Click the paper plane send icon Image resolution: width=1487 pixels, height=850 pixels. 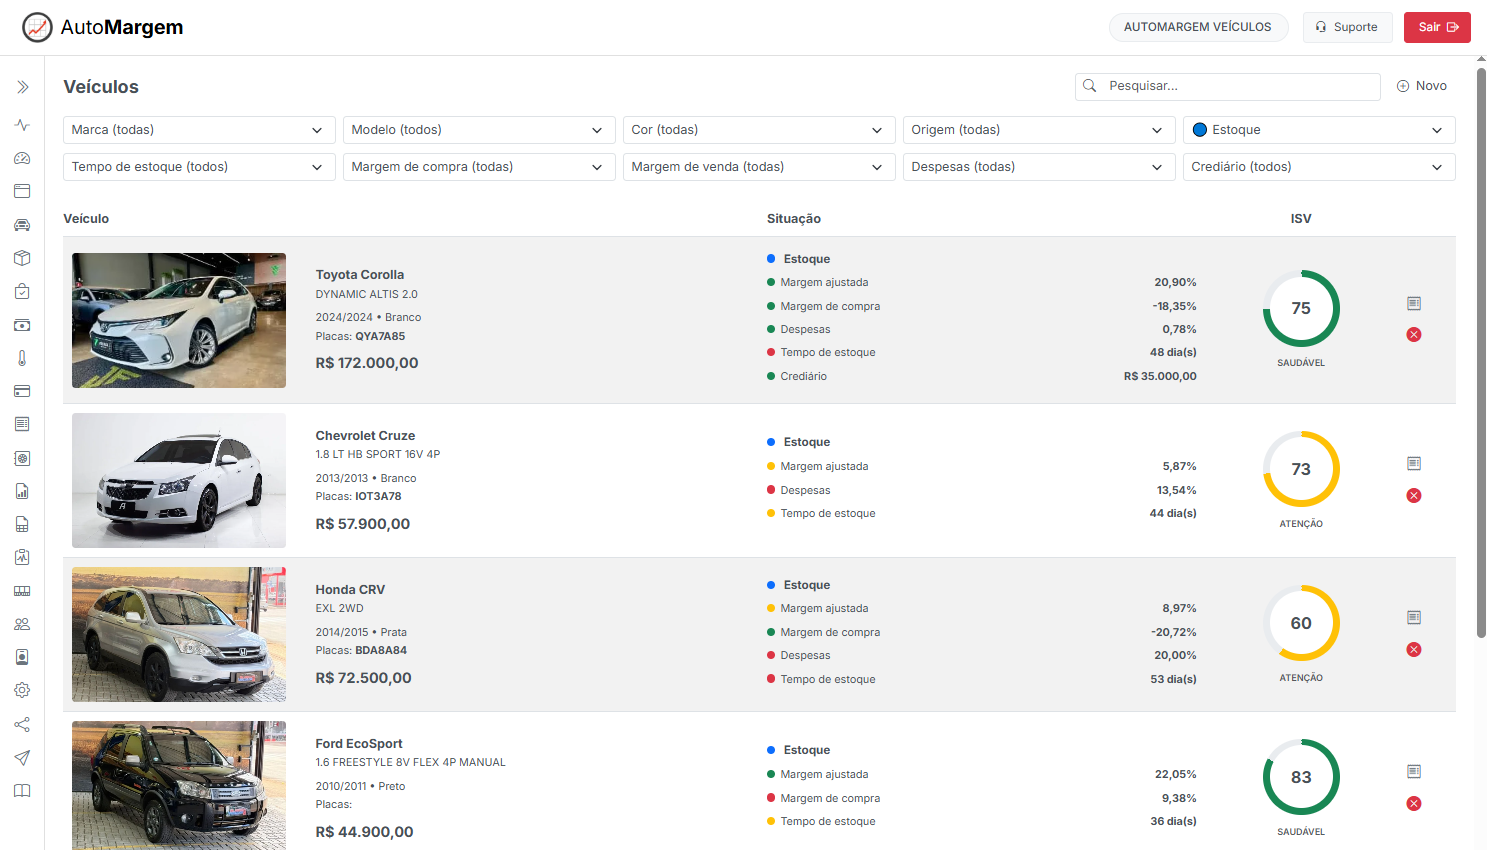22,757
